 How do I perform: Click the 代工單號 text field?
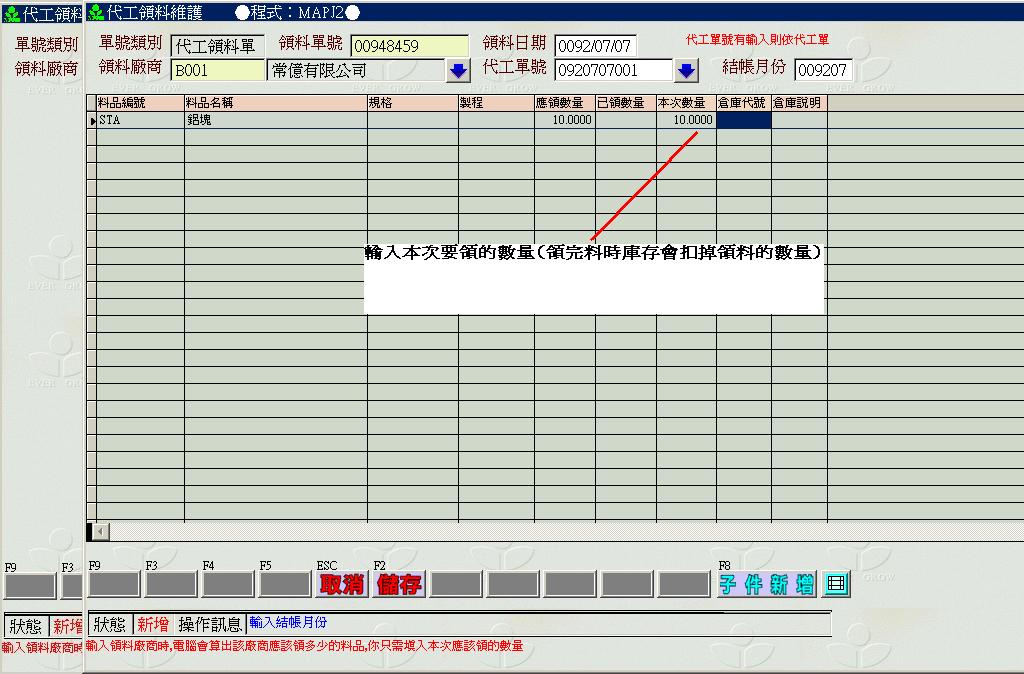pyautogui.click(x=613, y=71)
